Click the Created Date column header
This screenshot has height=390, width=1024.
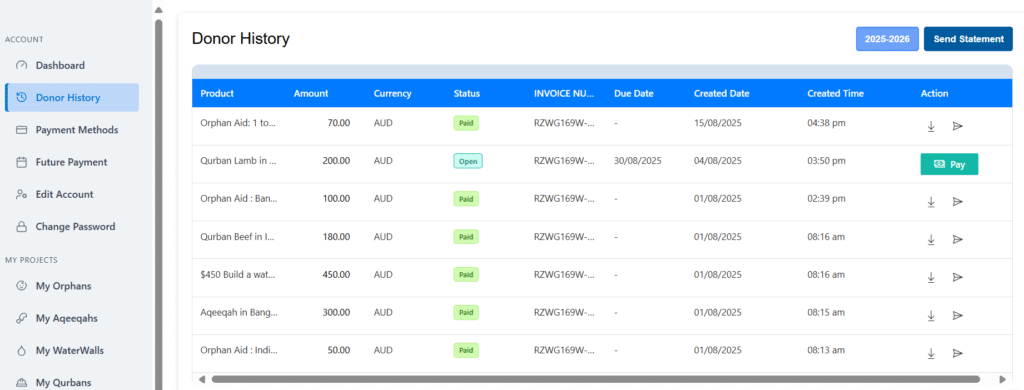coord(722,93)
